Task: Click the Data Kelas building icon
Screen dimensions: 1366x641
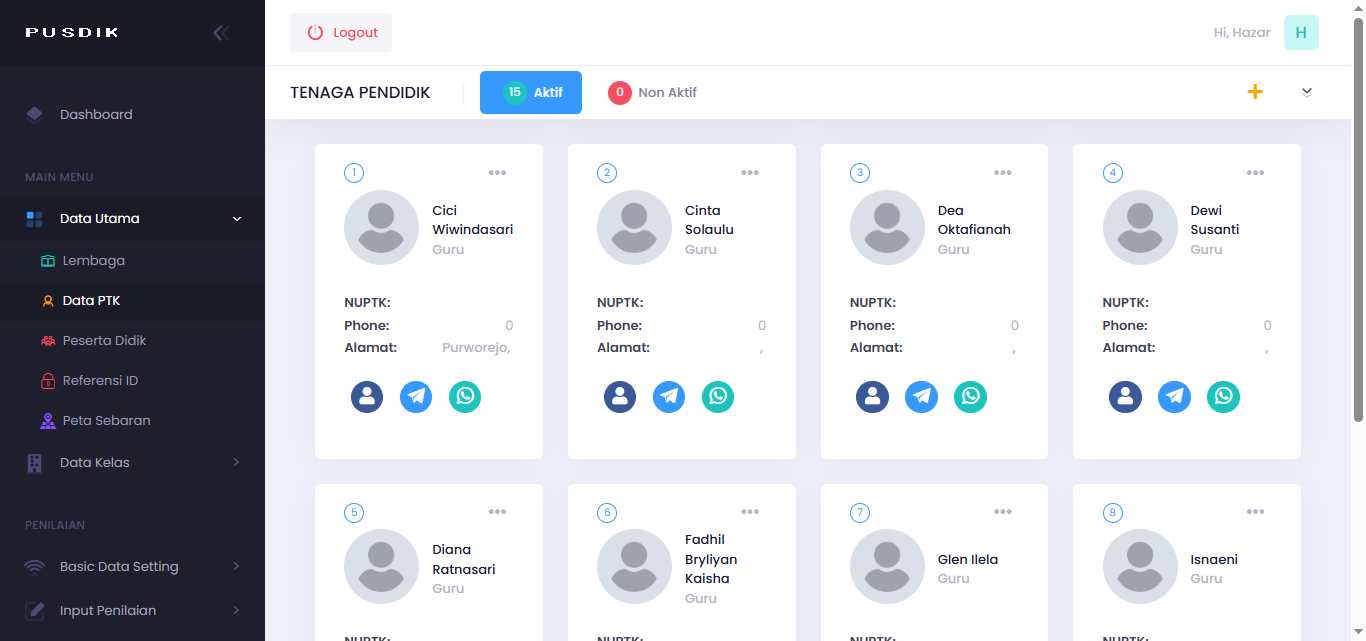Action: 35,463
